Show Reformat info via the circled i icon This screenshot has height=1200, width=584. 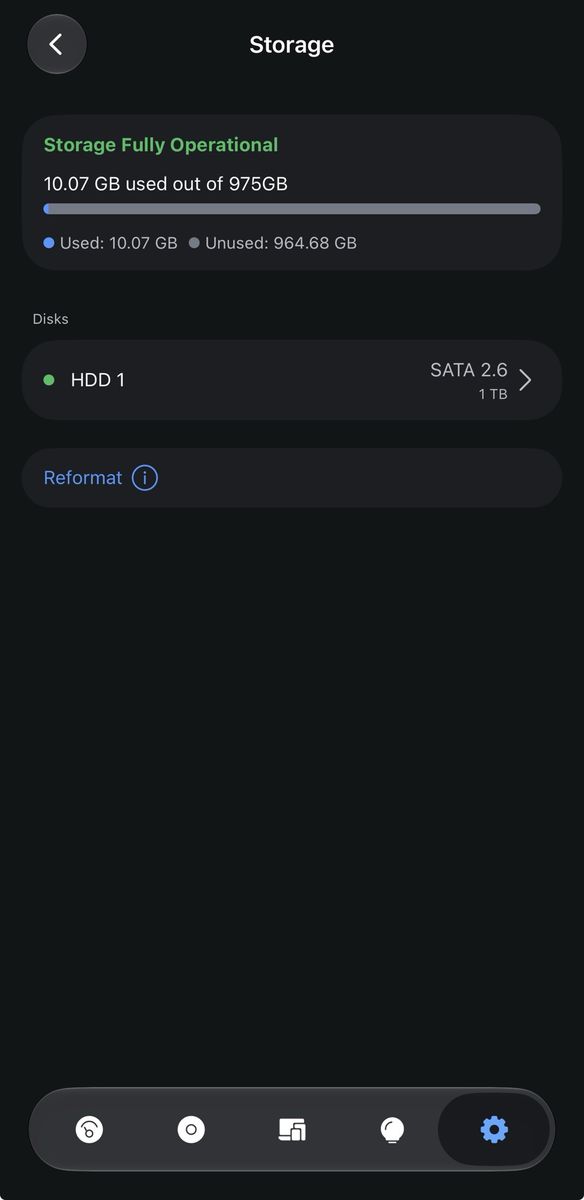pos(145,478)
